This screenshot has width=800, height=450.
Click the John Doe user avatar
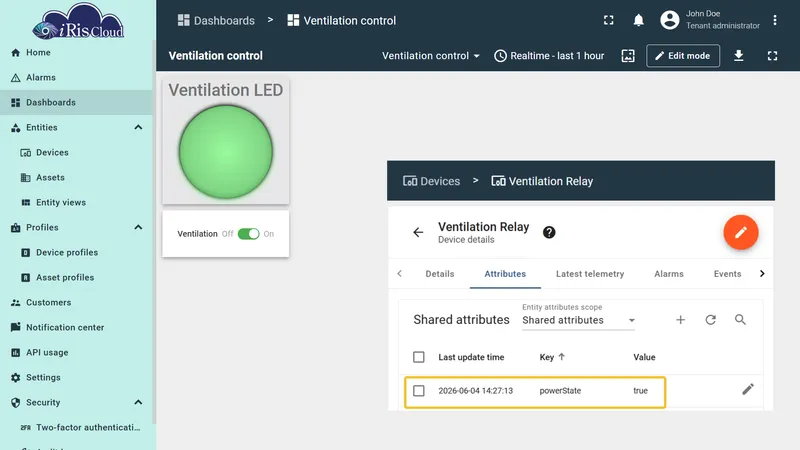click(669, 20)
